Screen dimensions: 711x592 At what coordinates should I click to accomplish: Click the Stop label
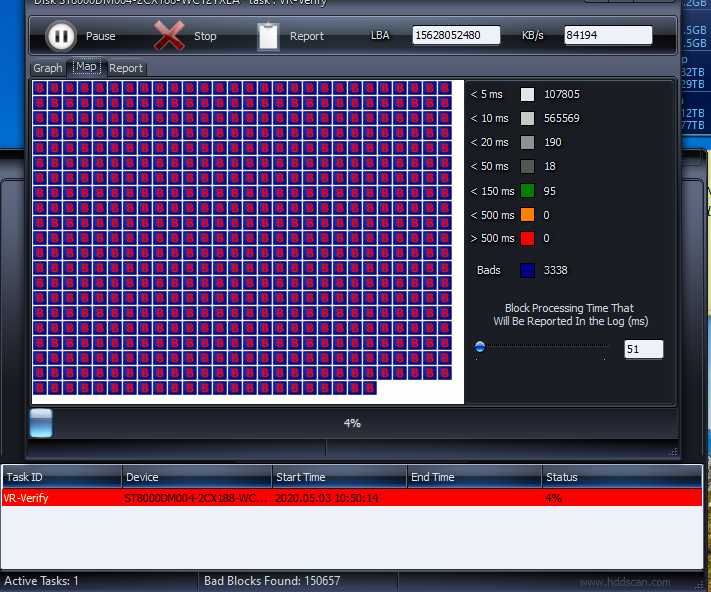pos(205,36)
